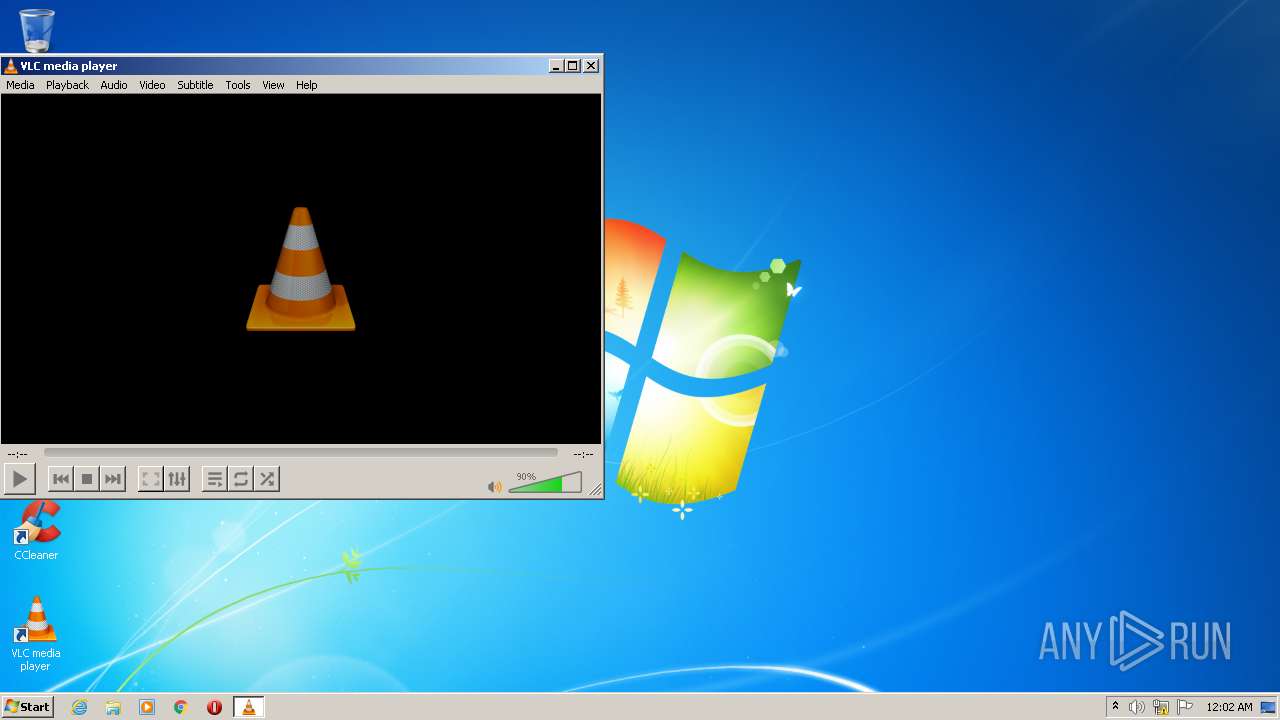Open Windows Explorer from taskbar
Image resolution: width=1280 pixels, height=720 pixels.
point(113,707)
